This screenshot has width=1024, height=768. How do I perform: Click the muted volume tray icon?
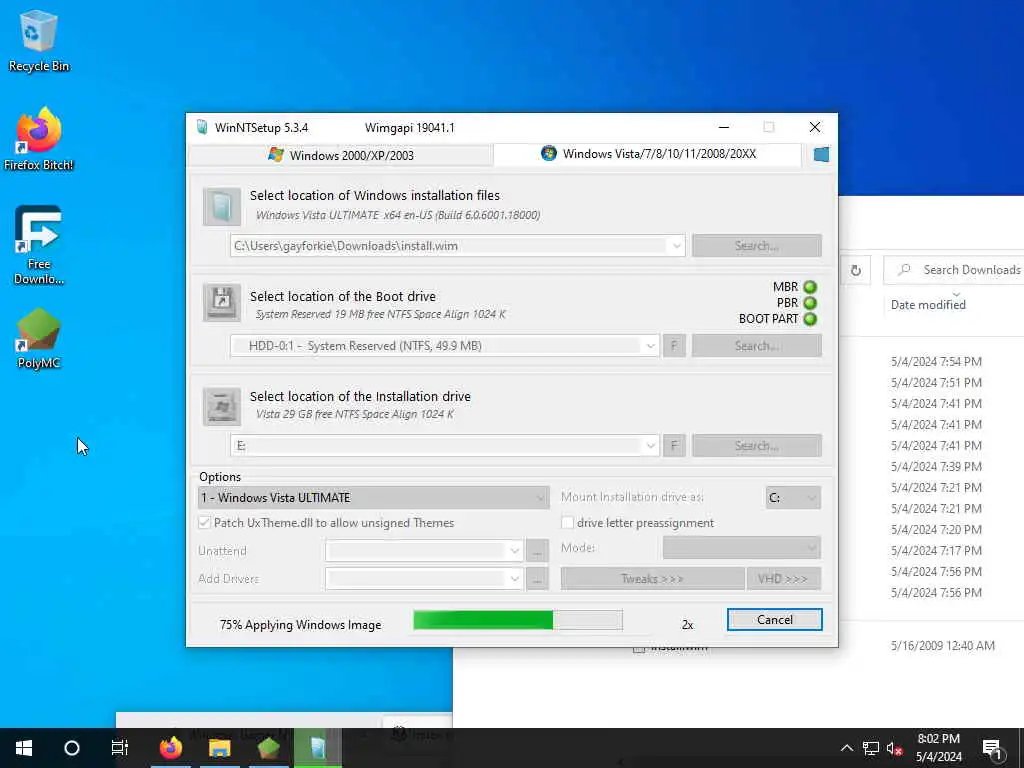coord(895,748)
